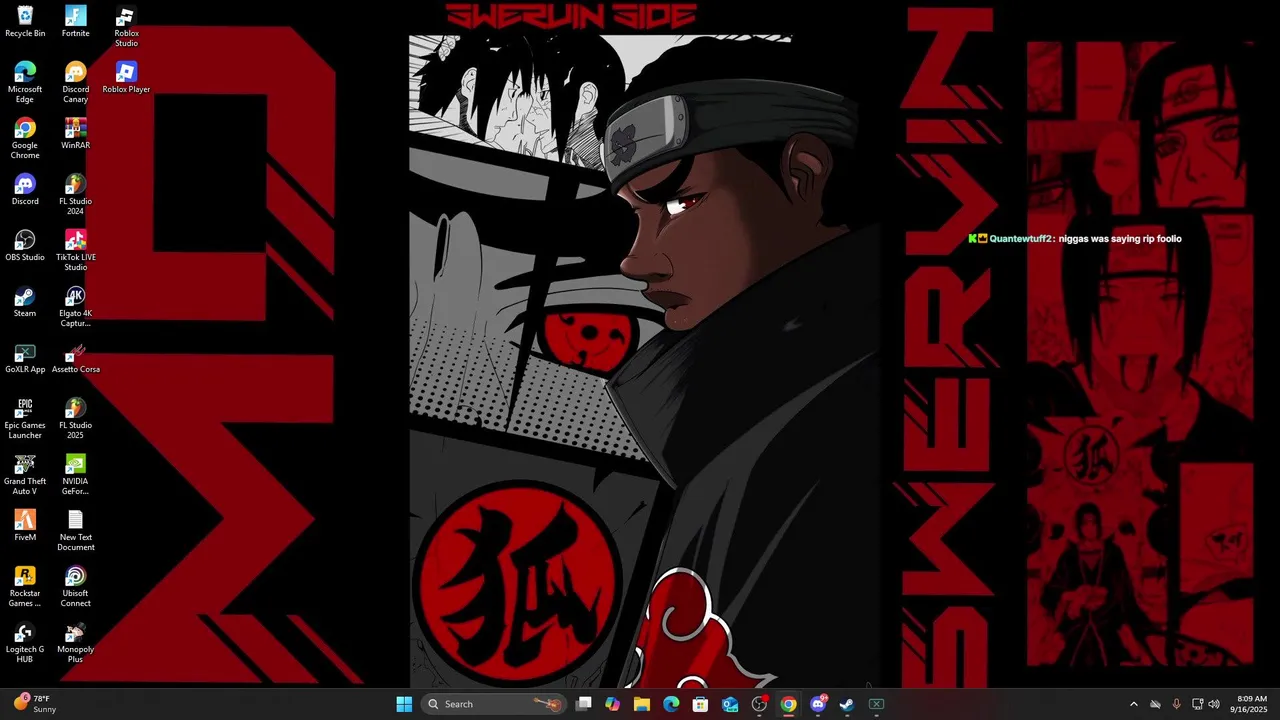Select the TikTok LIVE Studio desktop shortcut
The width and height of the screenshot is (1280, 720).
[75, 251]
